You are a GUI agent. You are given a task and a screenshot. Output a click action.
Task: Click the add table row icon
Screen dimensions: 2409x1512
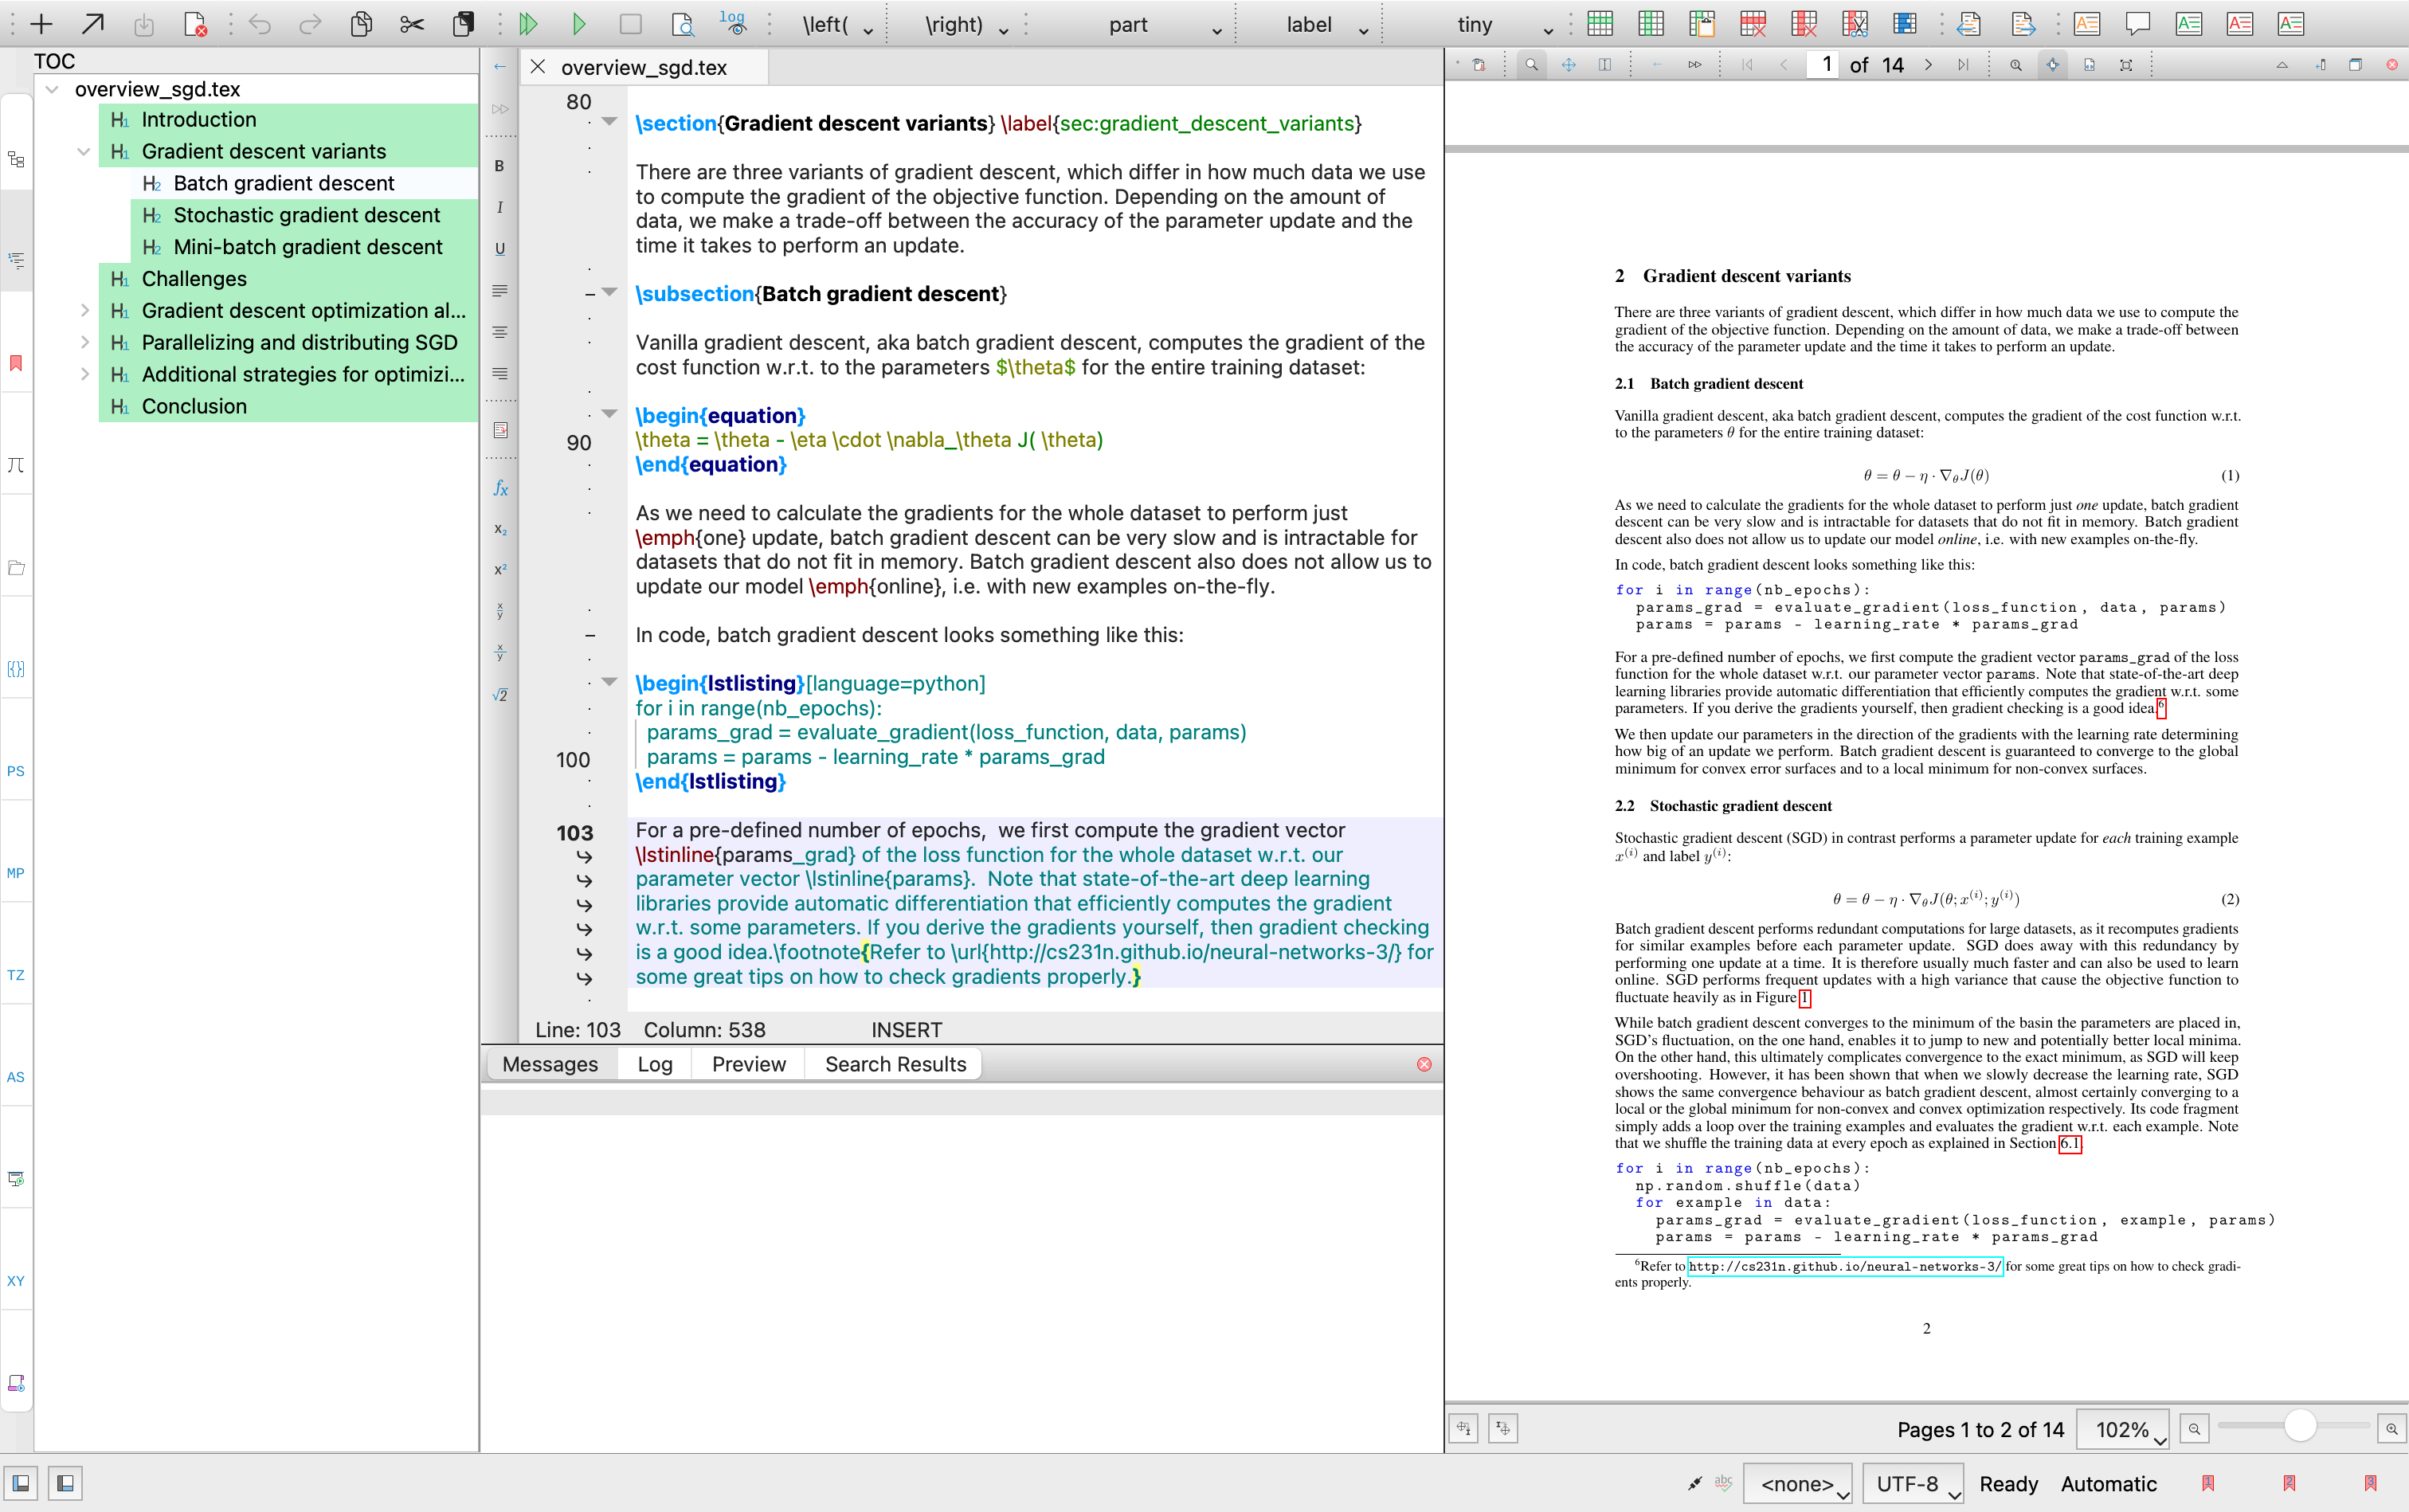[1600, 24]
